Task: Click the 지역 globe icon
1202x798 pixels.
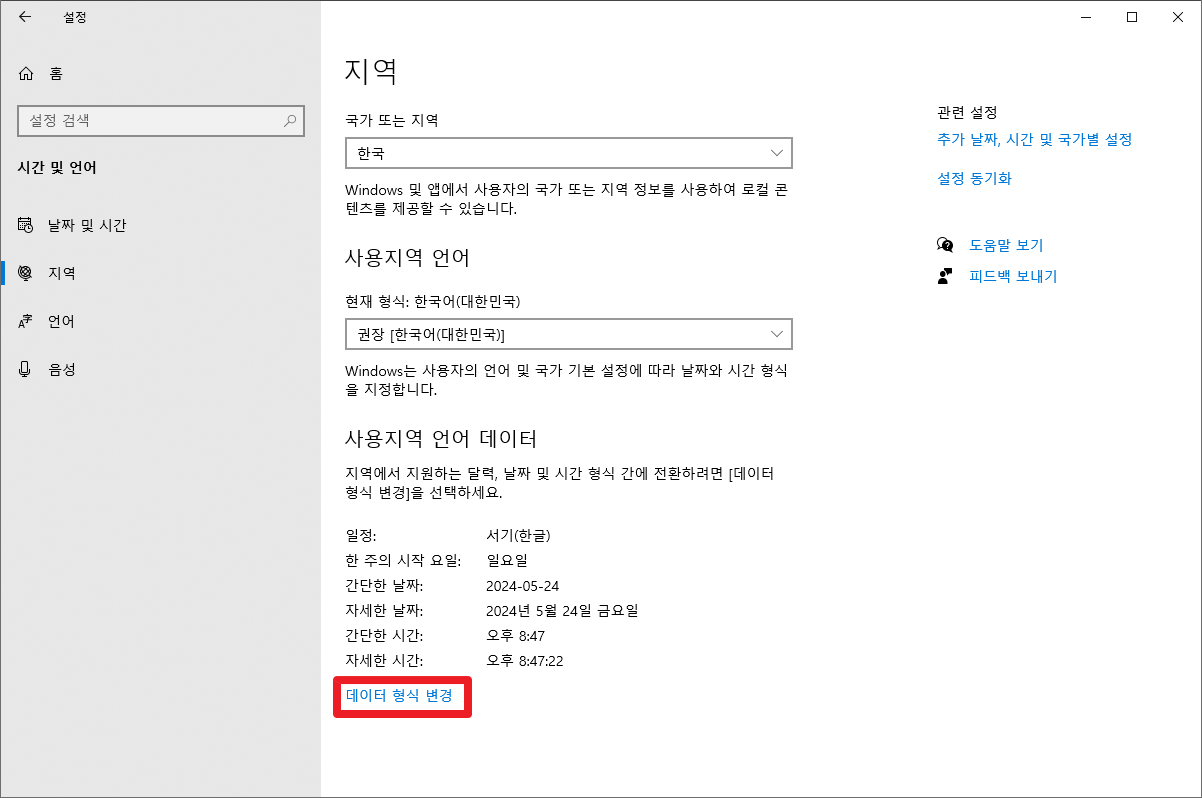Action: pos(26,274)
